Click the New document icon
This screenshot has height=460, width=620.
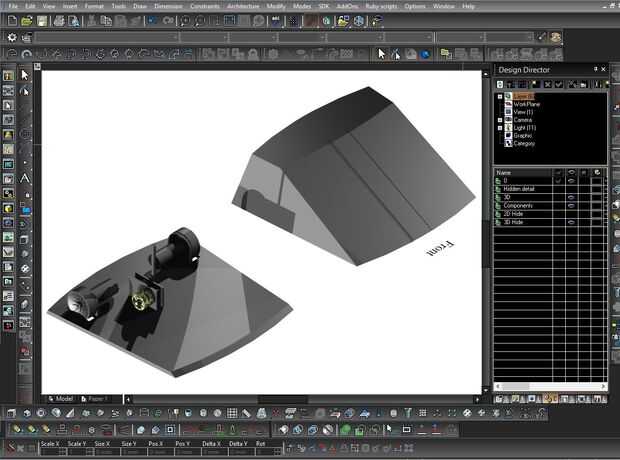[12, 21]
